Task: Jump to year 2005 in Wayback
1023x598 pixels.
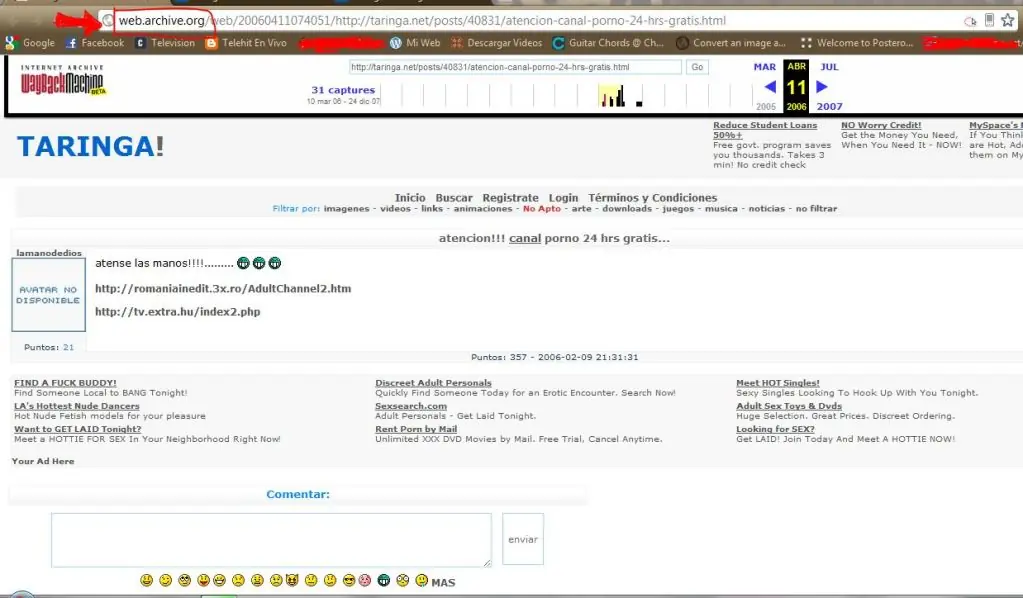Action: (x=766, y=106)
